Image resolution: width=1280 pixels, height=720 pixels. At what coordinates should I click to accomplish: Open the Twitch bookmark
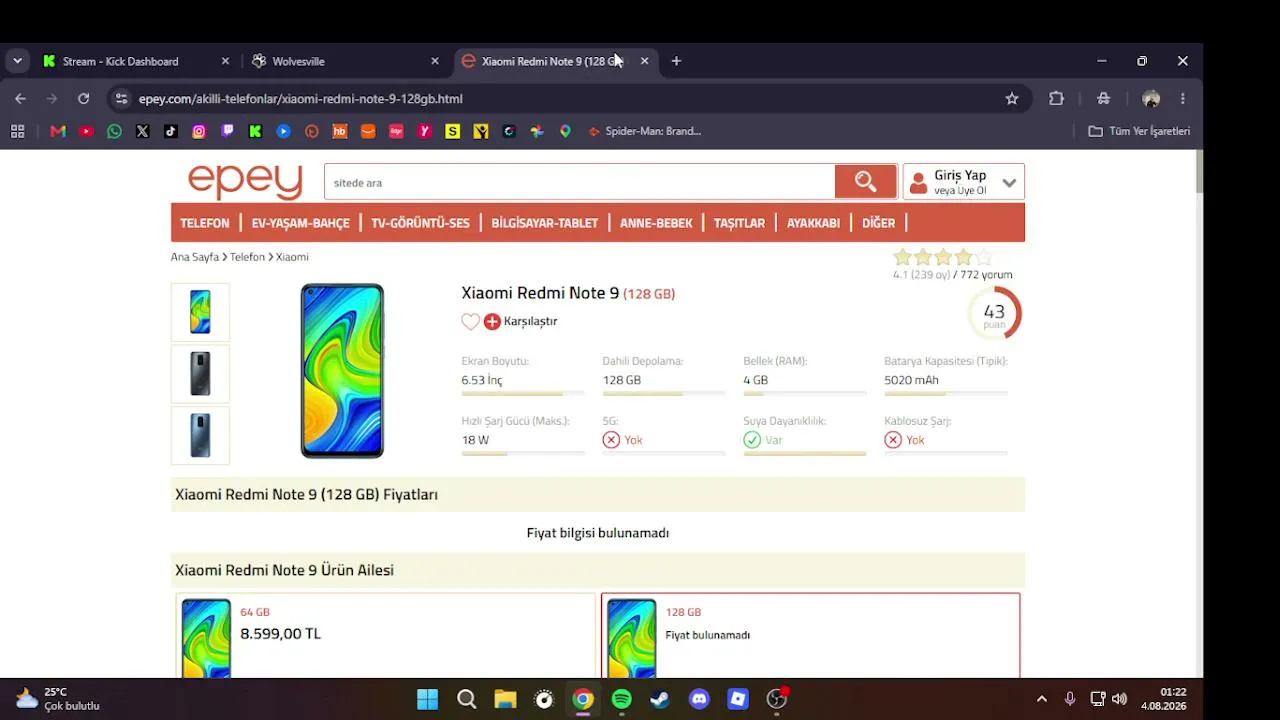[227, 131]
